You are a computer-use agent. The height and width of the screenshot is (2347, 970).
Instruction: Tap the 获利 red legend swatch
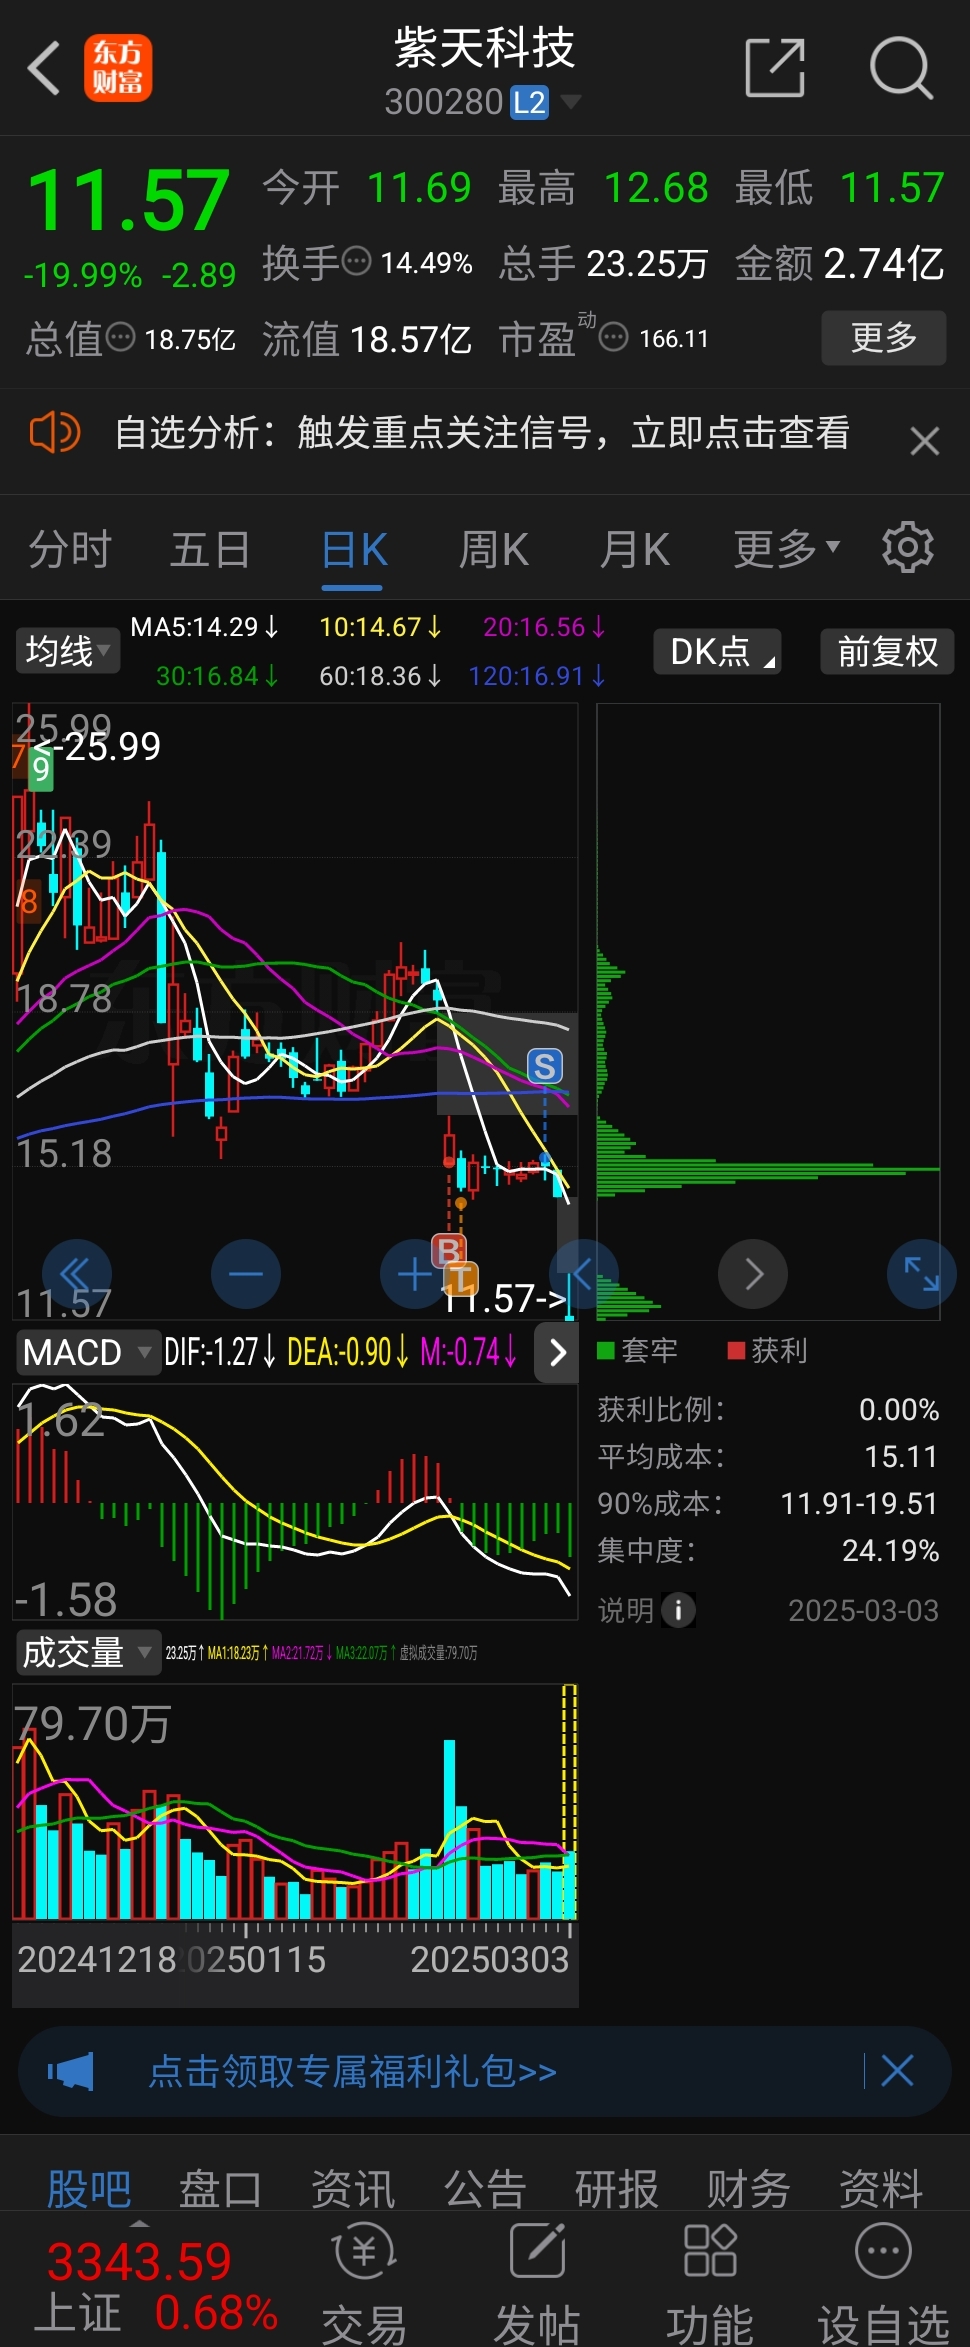pos(736,1350)
